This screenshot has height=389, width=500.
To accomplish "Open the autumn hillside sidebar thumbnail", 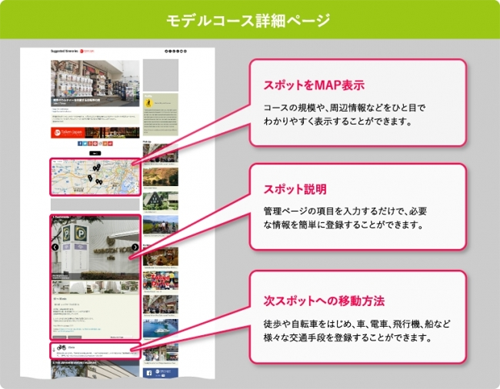I will point(161,177).
